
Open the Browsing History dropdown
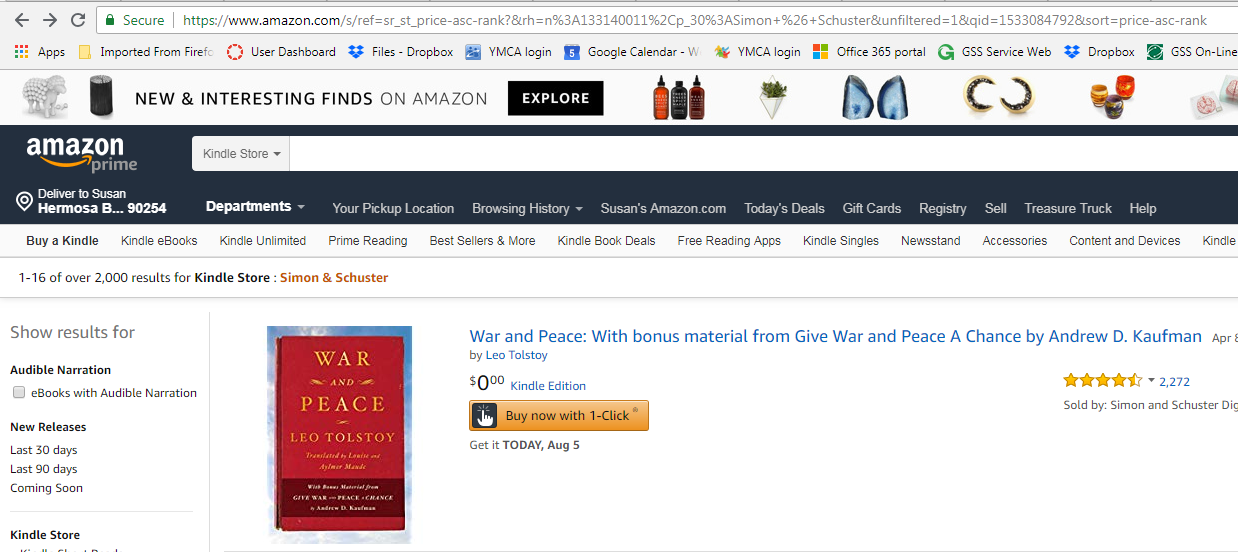527,208
